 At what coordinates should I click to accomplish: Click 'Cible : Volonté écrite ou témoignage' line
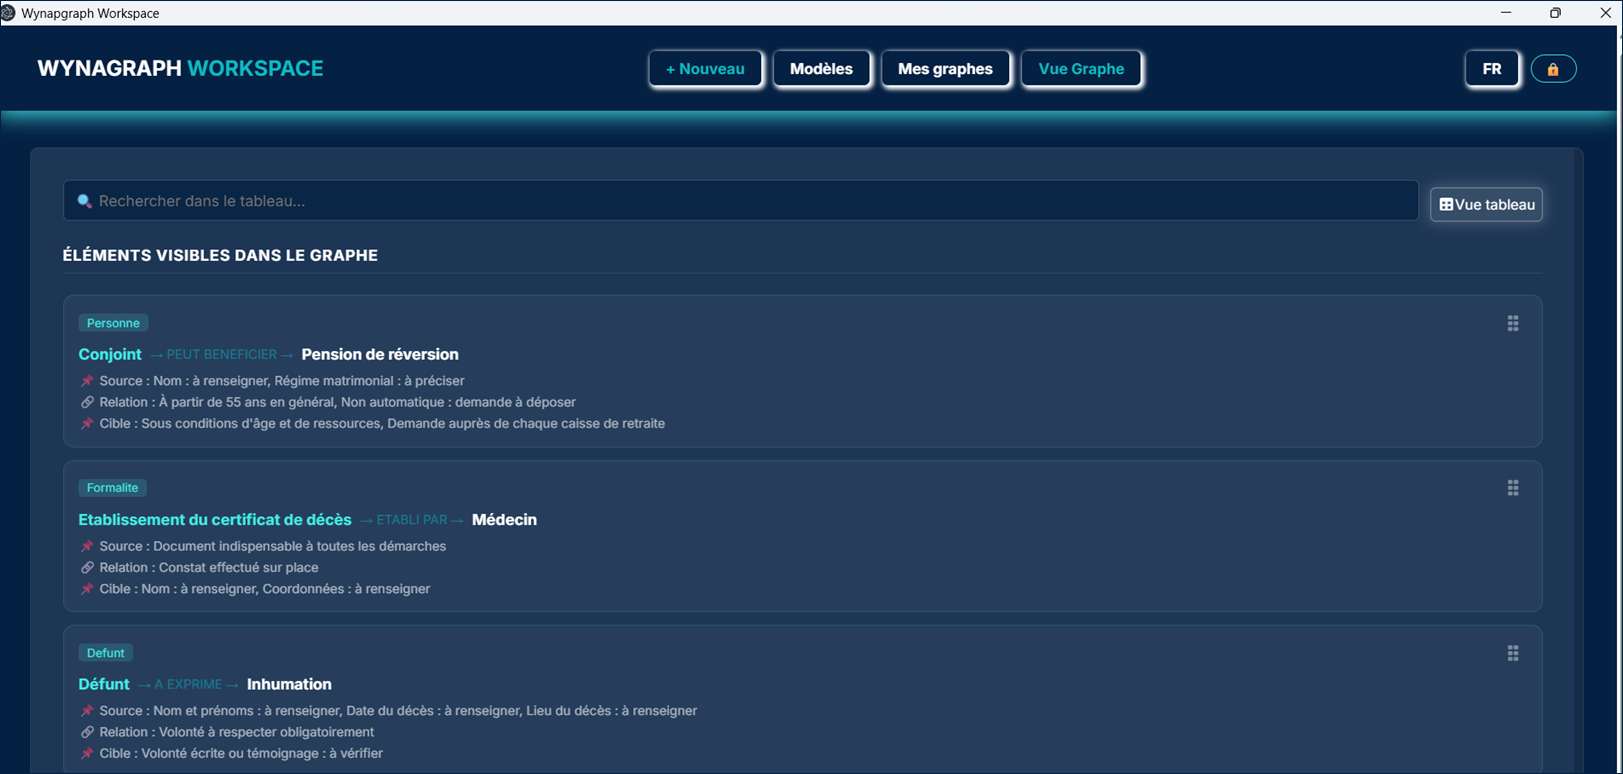click(241, 753)
